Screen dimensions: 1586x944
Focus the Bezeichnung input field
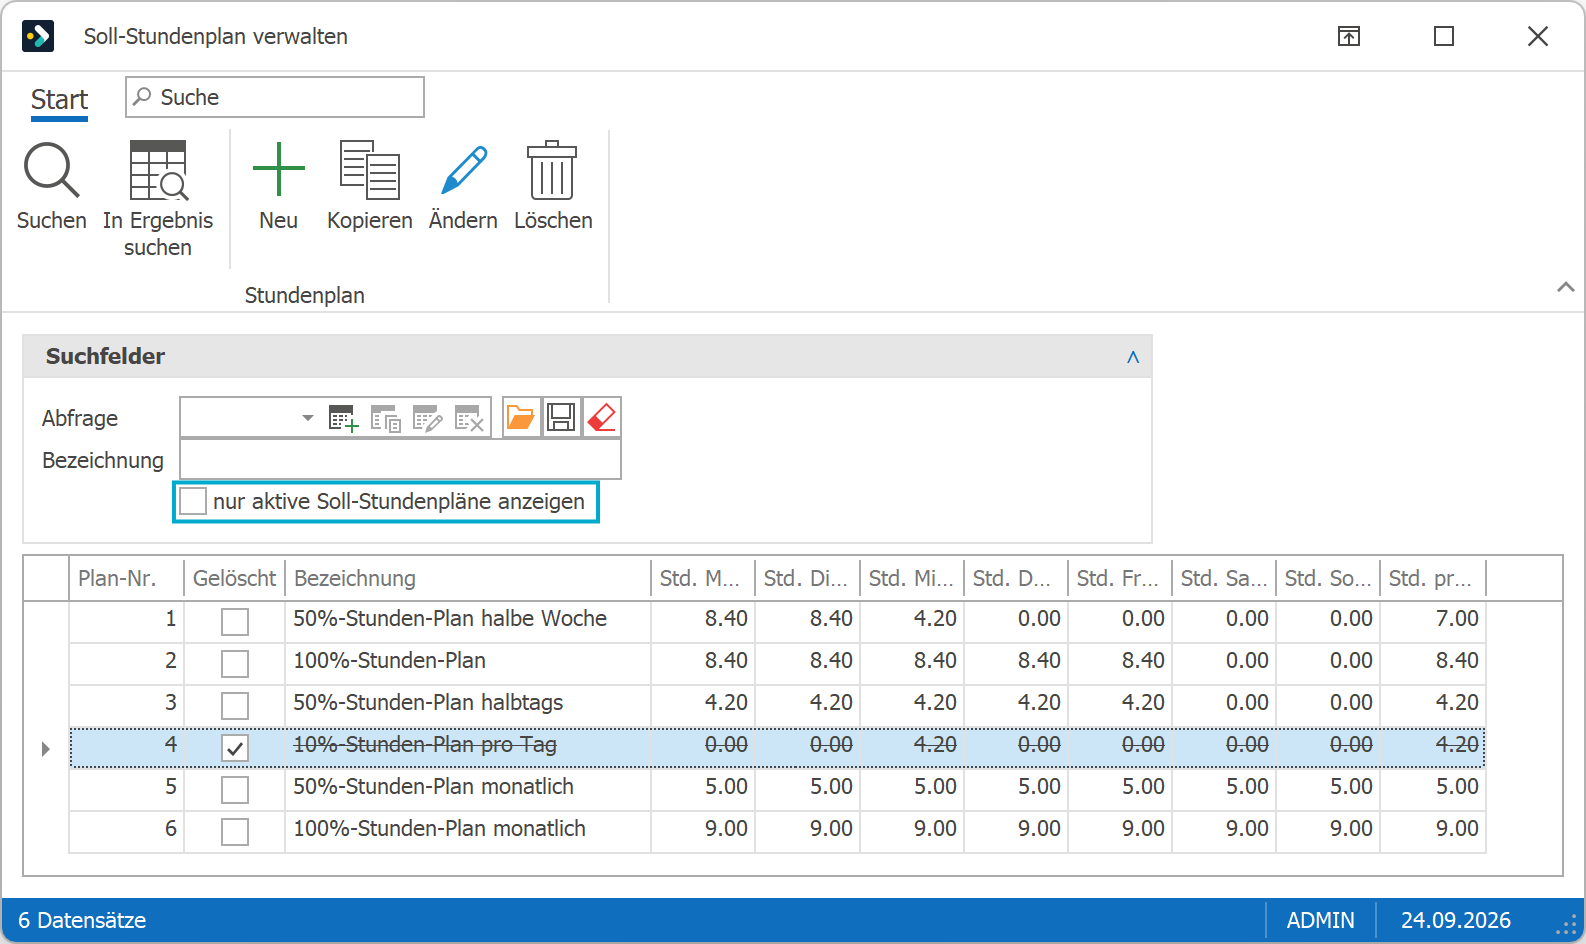[400, 460]
